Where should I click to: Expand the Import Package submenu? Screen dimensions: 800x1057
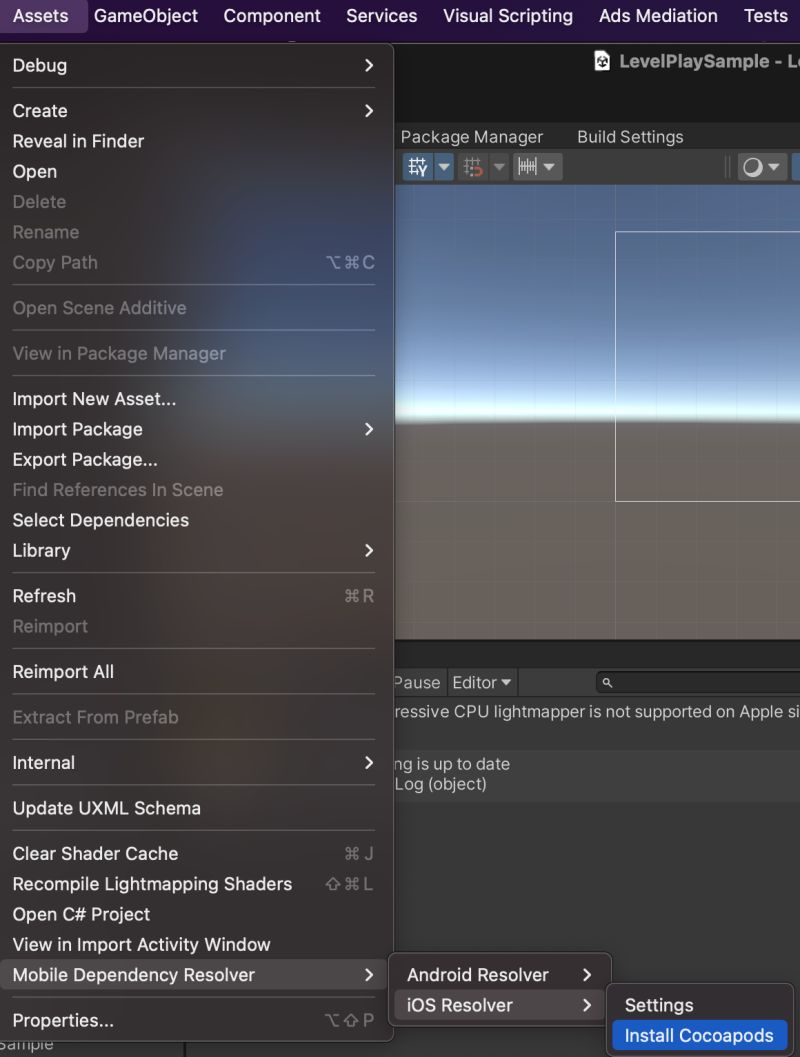click(77, 429)
